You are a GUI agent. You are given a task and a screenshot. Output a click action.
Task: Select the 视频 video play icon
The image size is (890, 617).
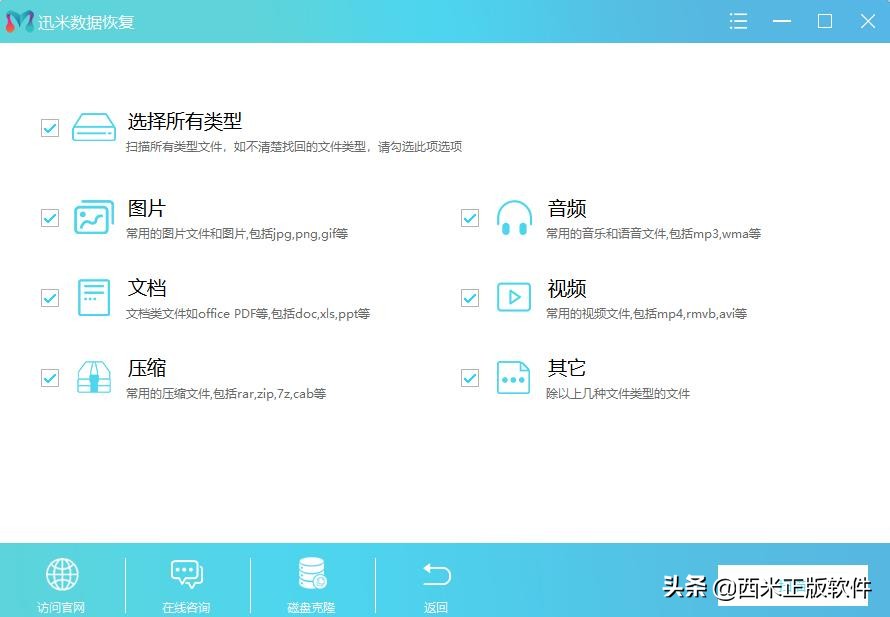(x=513, y=297)
